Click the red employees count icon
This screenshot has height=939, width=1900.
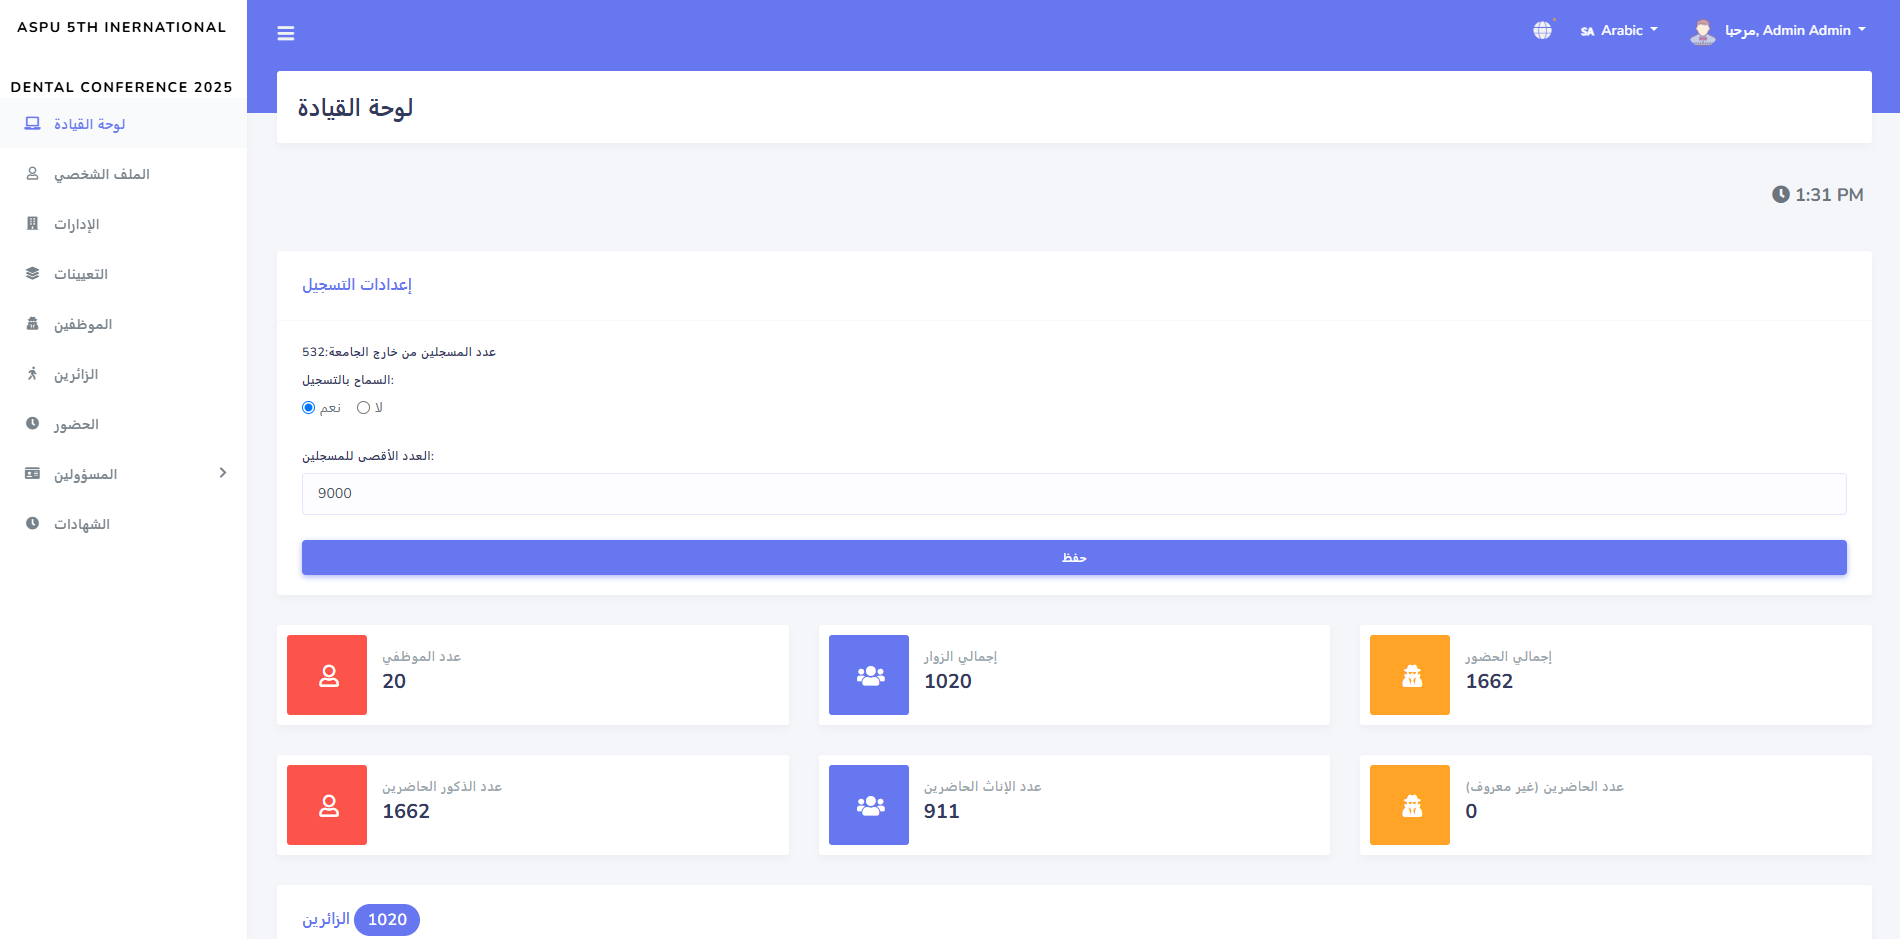[327, 675]
